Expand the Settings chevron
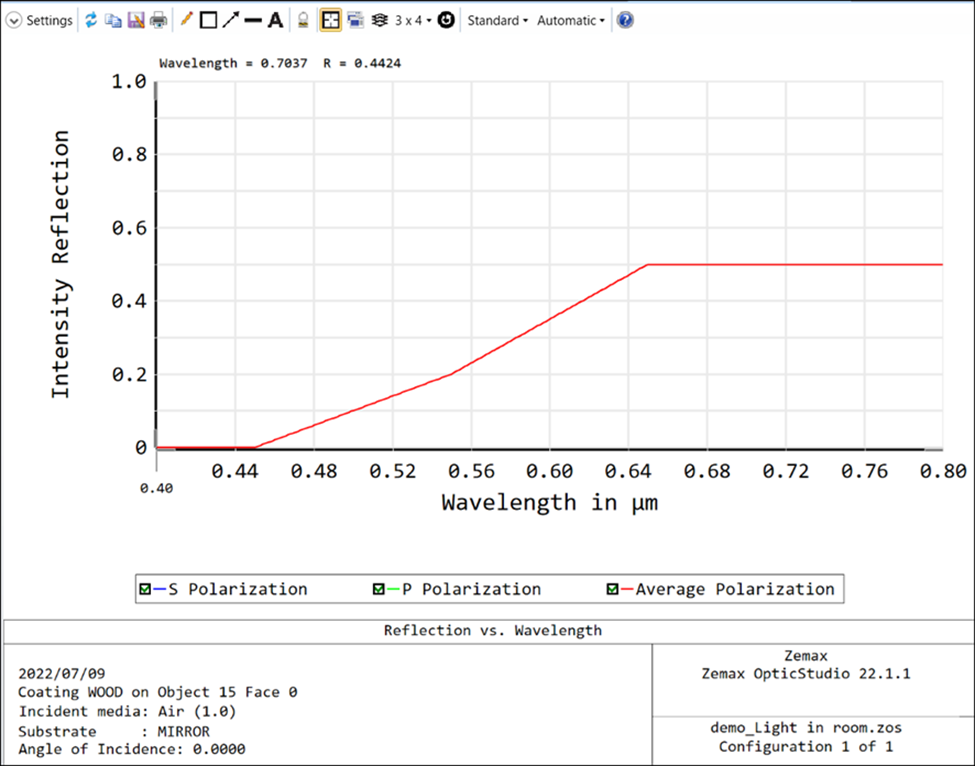This screenshot has width=975, height=766. point(14,21)
